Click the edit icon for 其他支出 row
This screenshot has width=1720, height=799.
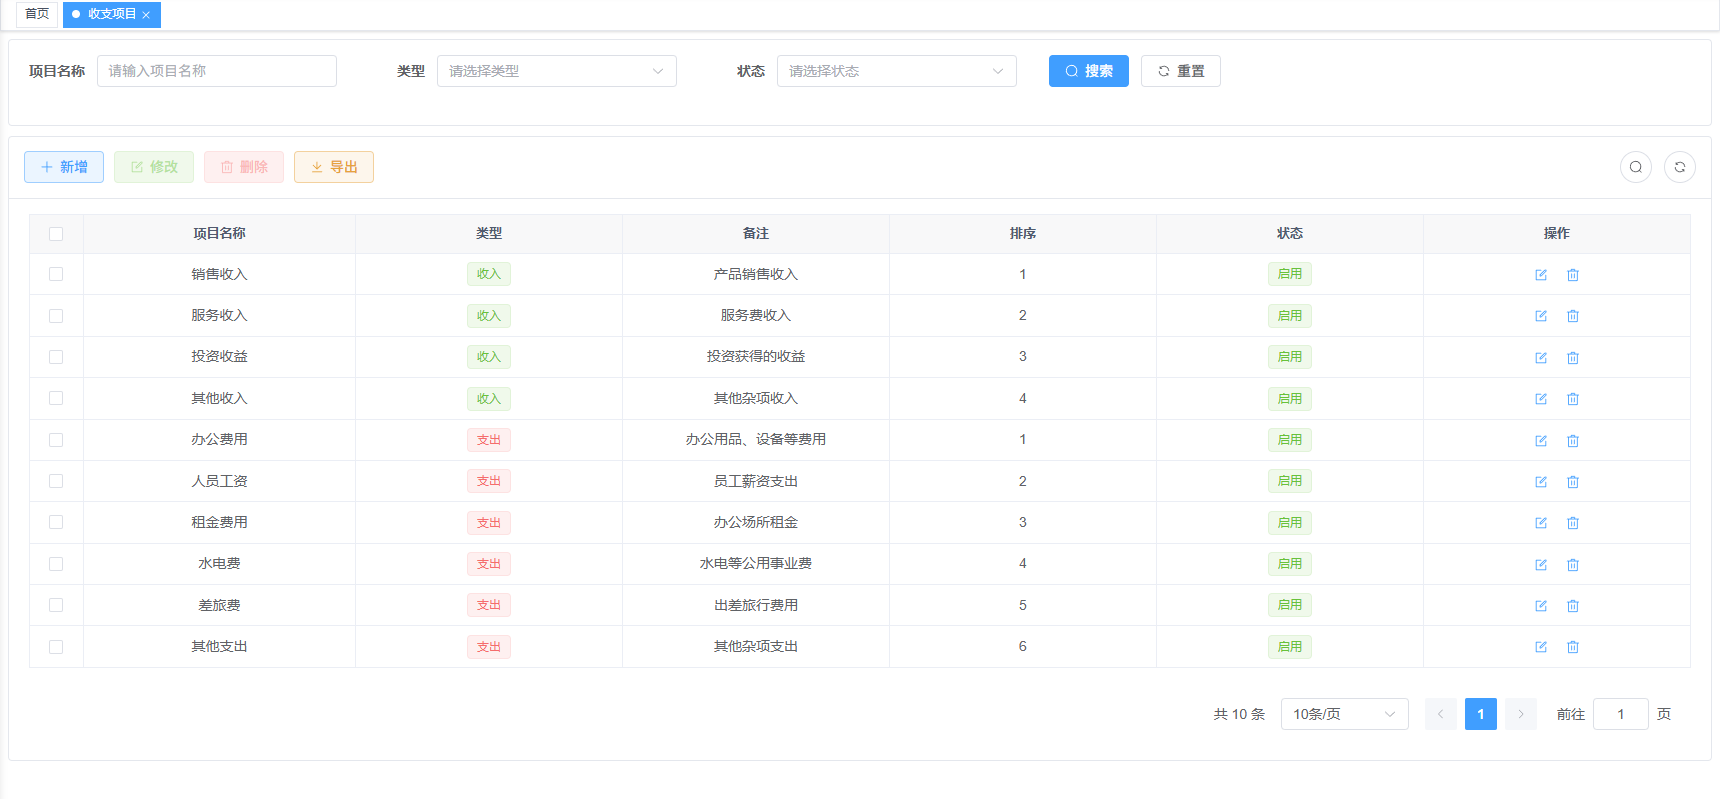click(1541, 647)
